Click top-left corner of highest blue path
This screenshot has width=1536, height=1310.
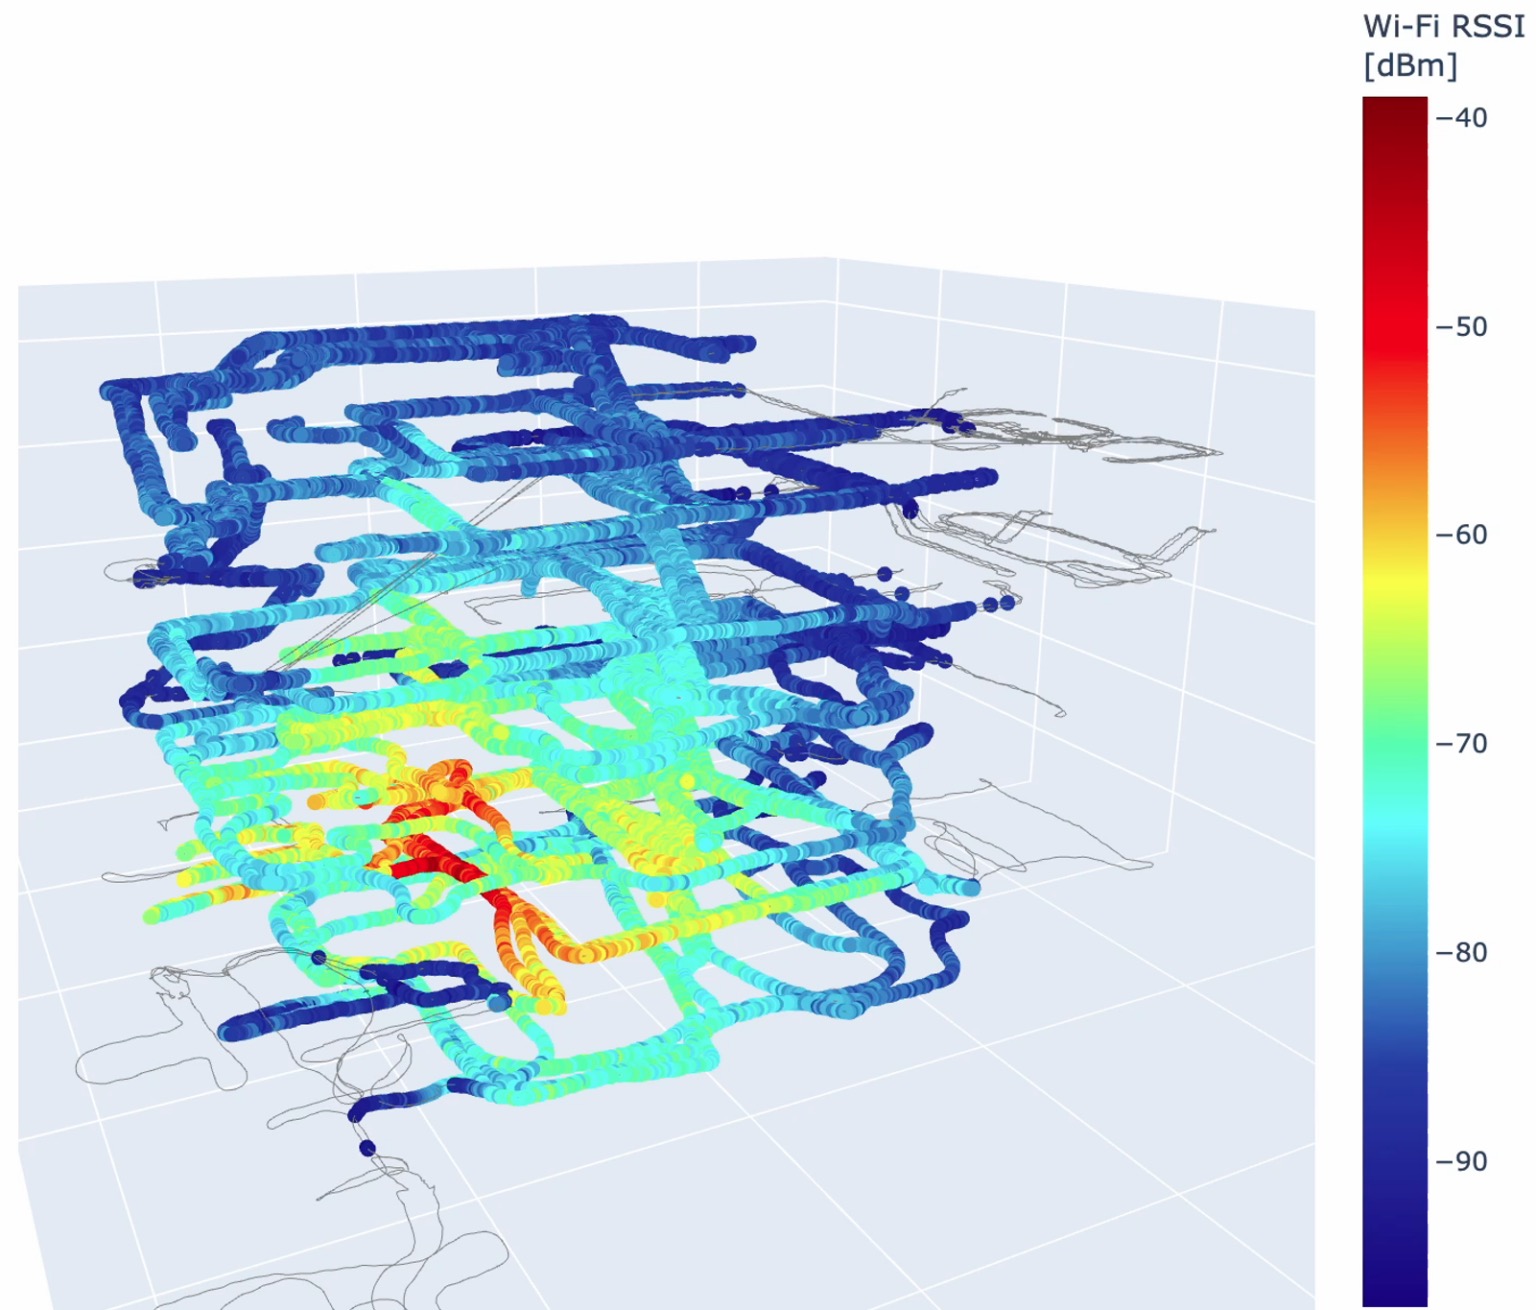coord(110,390)
